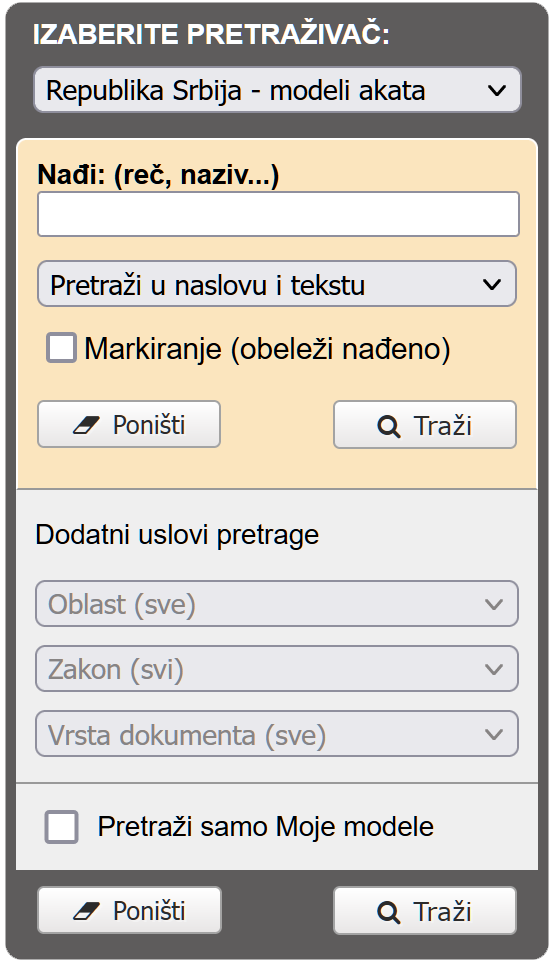
Task: Expand the Zakon (svi) dropdown
Action: (277, 669)
